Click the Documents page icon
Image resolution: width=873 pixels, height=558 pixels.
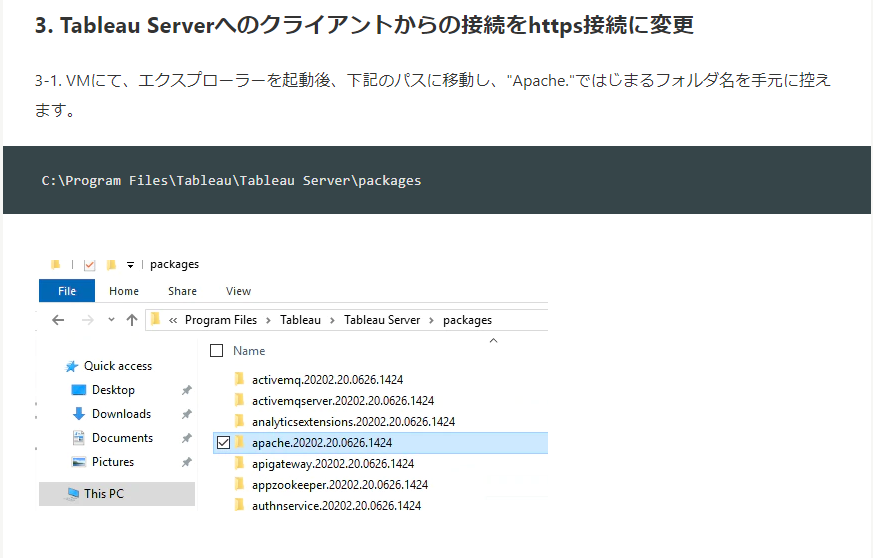(79, 438)
